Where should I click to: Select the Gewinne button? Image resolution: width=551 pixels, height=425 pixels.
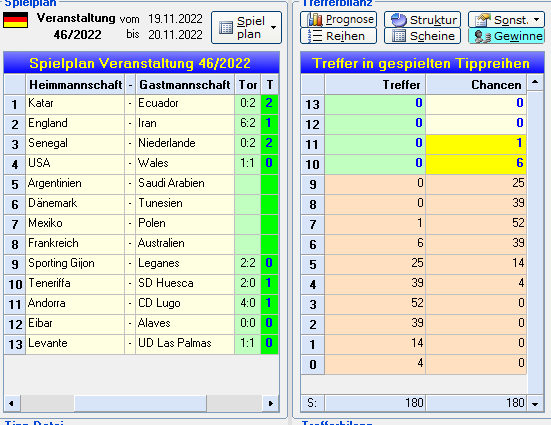tap(506, 36)
